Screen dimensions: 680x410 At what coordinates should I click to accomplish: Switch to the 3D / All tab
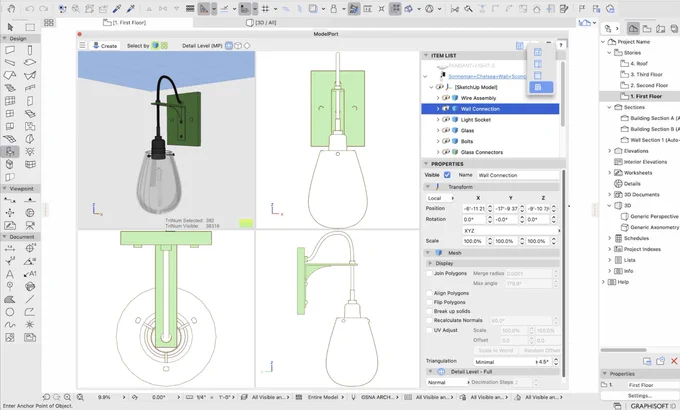(x=261, y=23)
